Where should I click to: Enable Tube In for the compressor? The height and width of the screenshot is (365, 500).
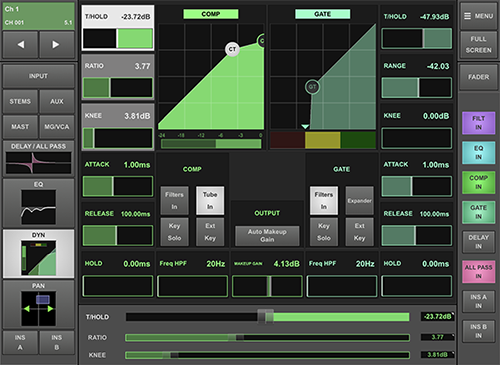[210, 200]
